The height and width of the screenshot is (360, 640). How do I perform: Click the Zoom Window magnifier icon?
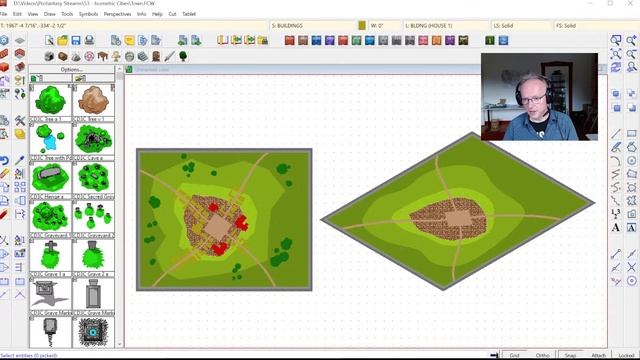[x=616, y=40]
